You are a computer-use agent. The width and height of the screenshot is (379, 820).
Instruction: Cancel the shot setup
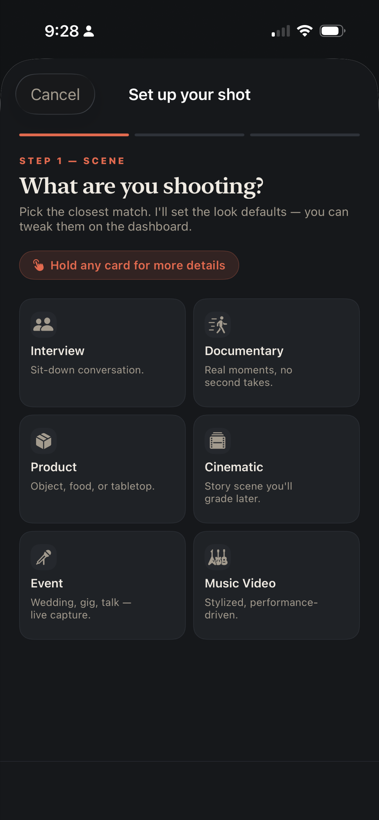[x=55, y=95]
